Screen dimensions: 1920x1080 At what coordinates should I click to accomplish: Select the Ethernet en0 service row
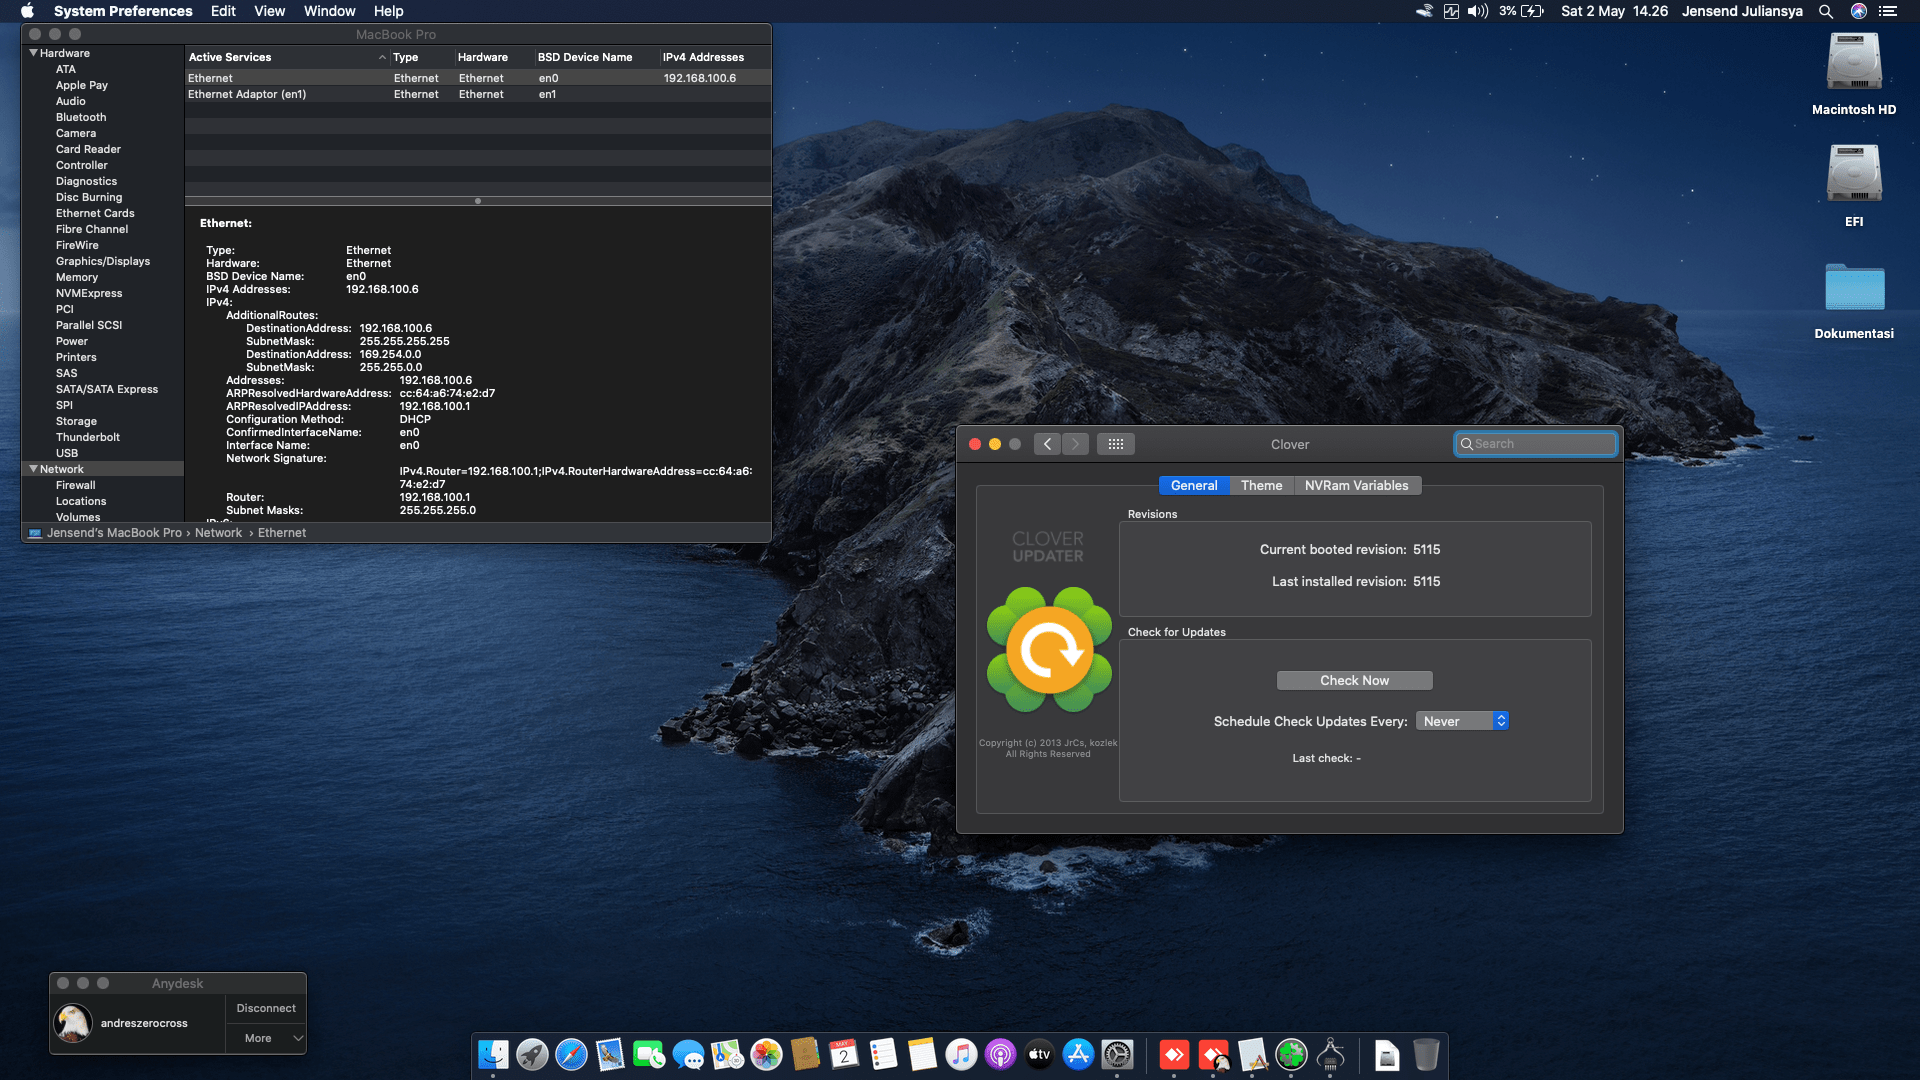[478, 78]
